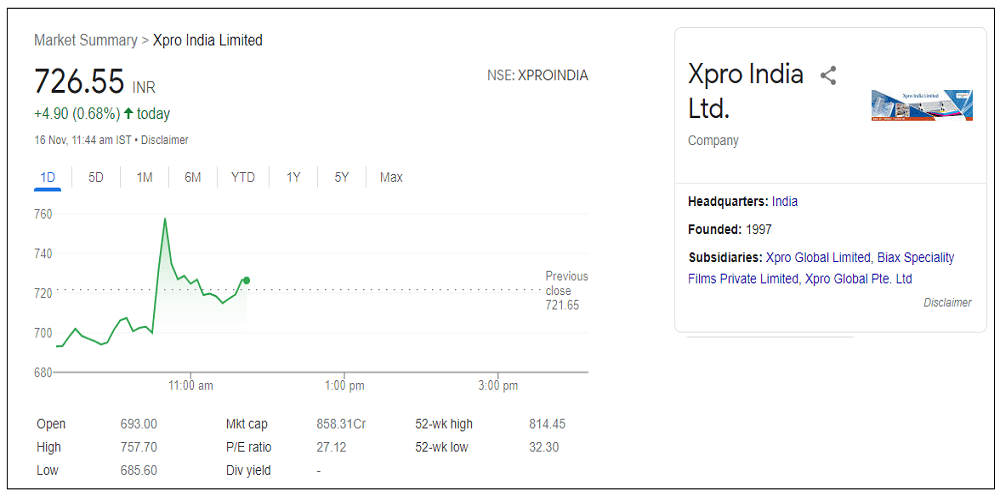Viewport: 1000px width, 500px height.
Task: Visit the Xpro Global Pte. Ltd link
Action: click(x=858, y=279)
